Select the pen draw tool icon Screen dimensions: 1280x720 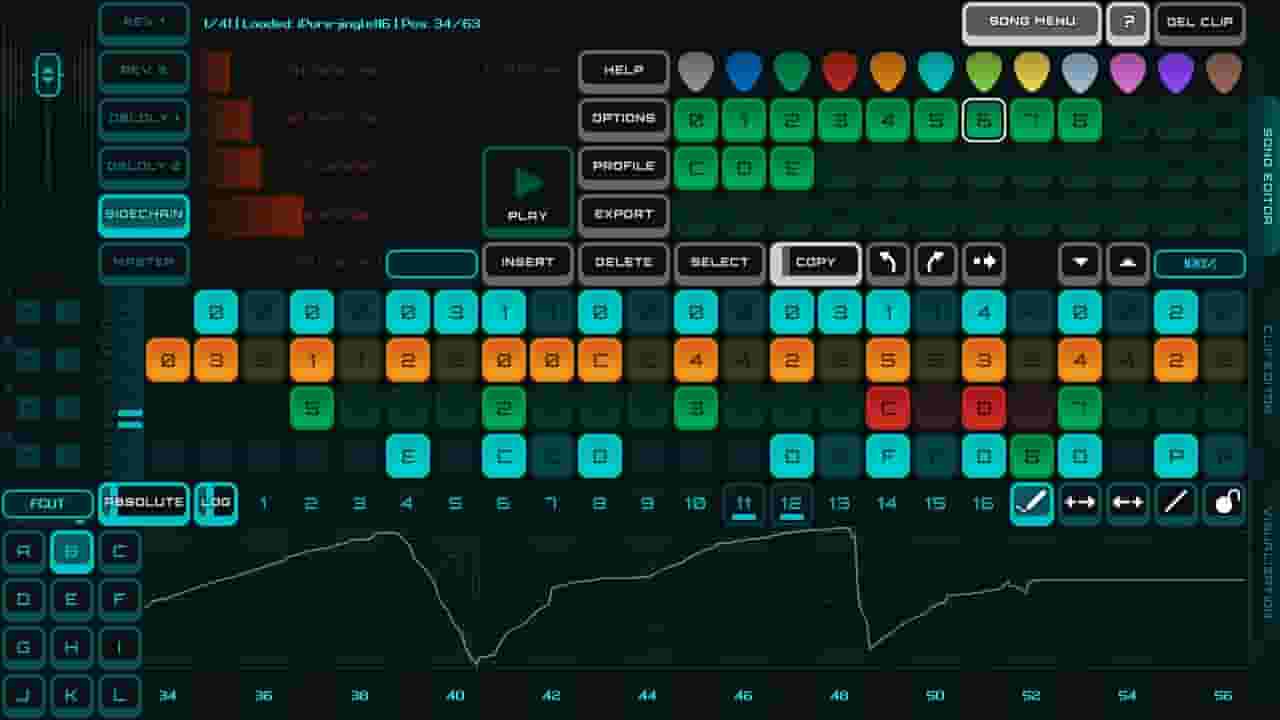click(1031, 504)
